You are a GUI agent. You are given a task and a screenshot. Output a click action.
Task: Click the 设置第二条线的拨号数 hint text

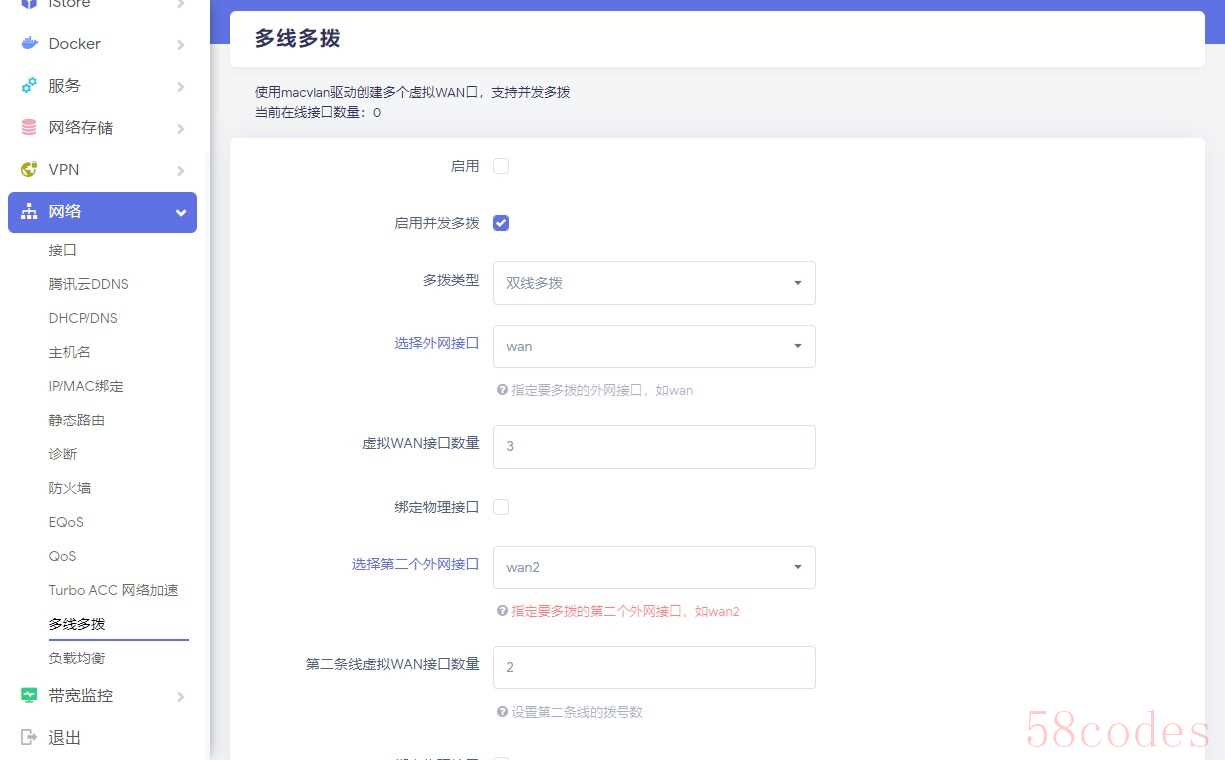[577, 712]
